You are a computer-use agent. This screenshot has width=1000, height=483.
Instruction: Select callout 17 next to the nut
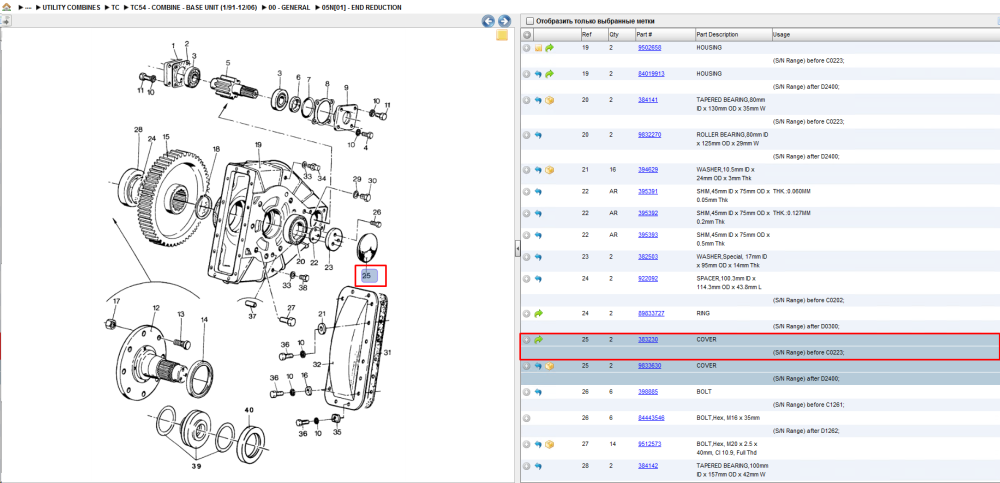click(x=116, y=301)
